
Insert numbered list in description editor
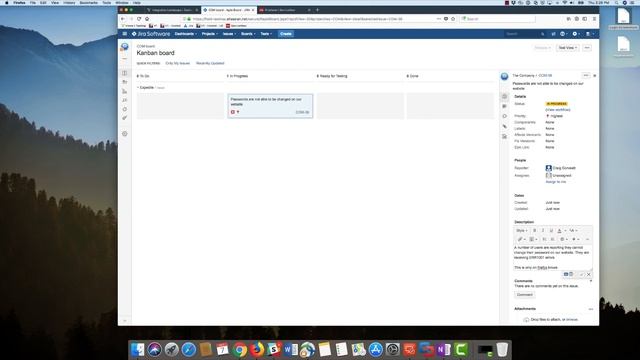point(553,239)
